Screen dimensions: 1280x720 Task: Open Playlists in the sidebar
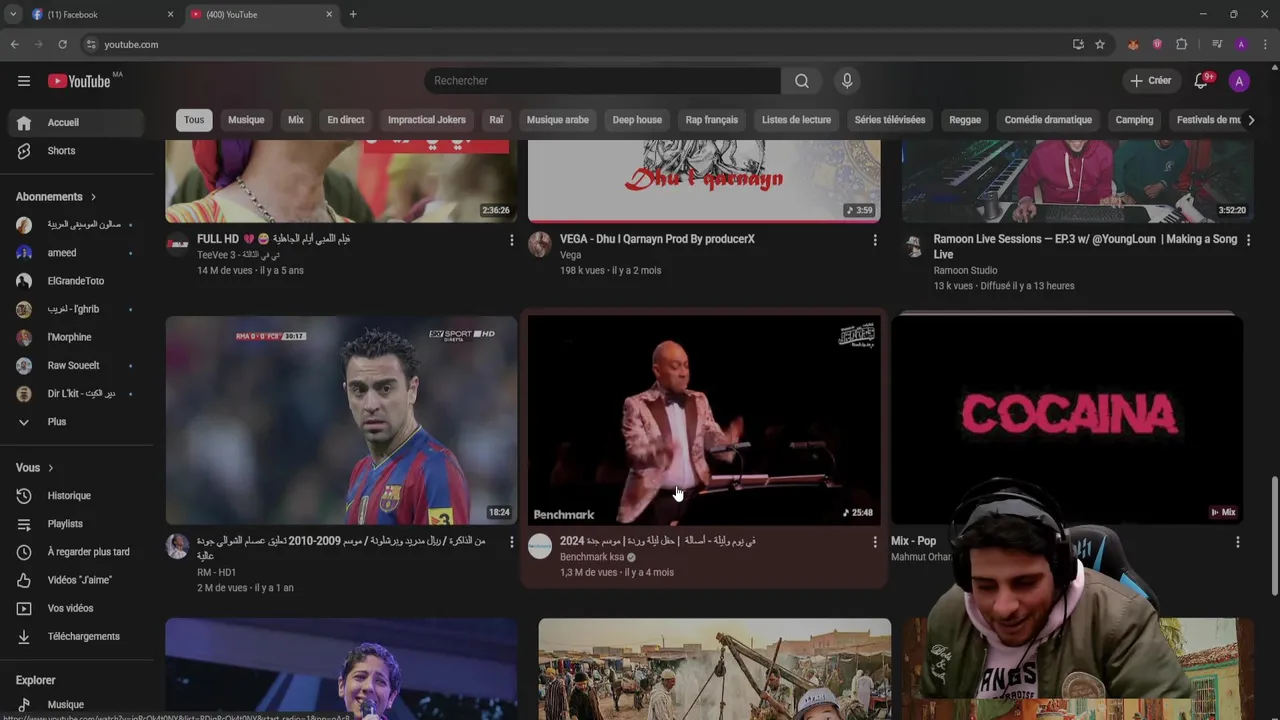(76, 524)
